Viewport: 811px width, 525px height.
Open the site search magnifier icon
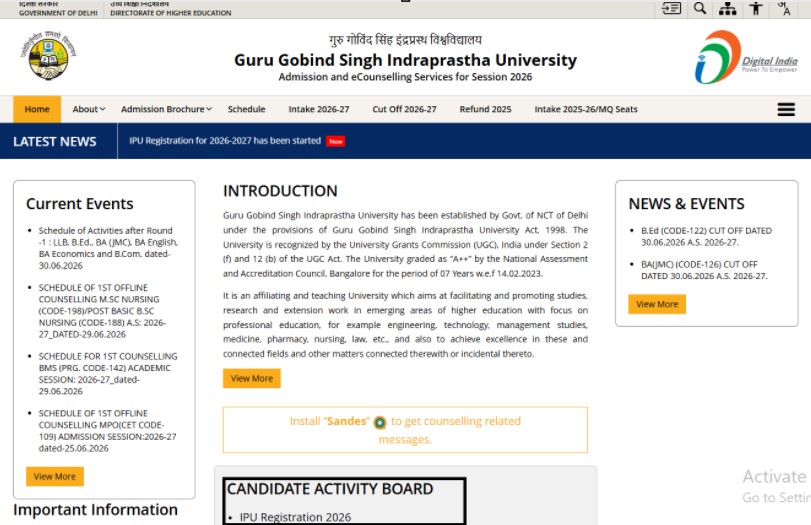(x=700, y=8)
